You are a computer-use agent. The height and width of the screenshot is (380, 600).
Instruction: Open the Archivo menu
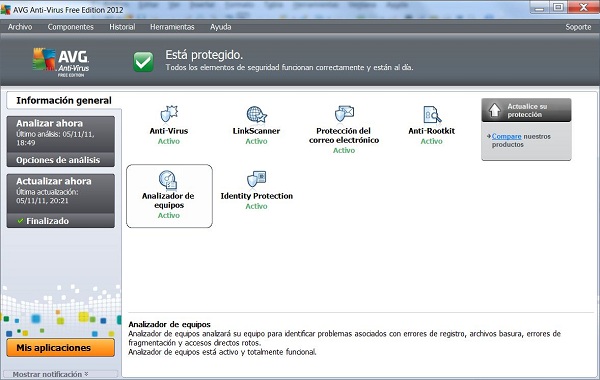tap(20, 27)
